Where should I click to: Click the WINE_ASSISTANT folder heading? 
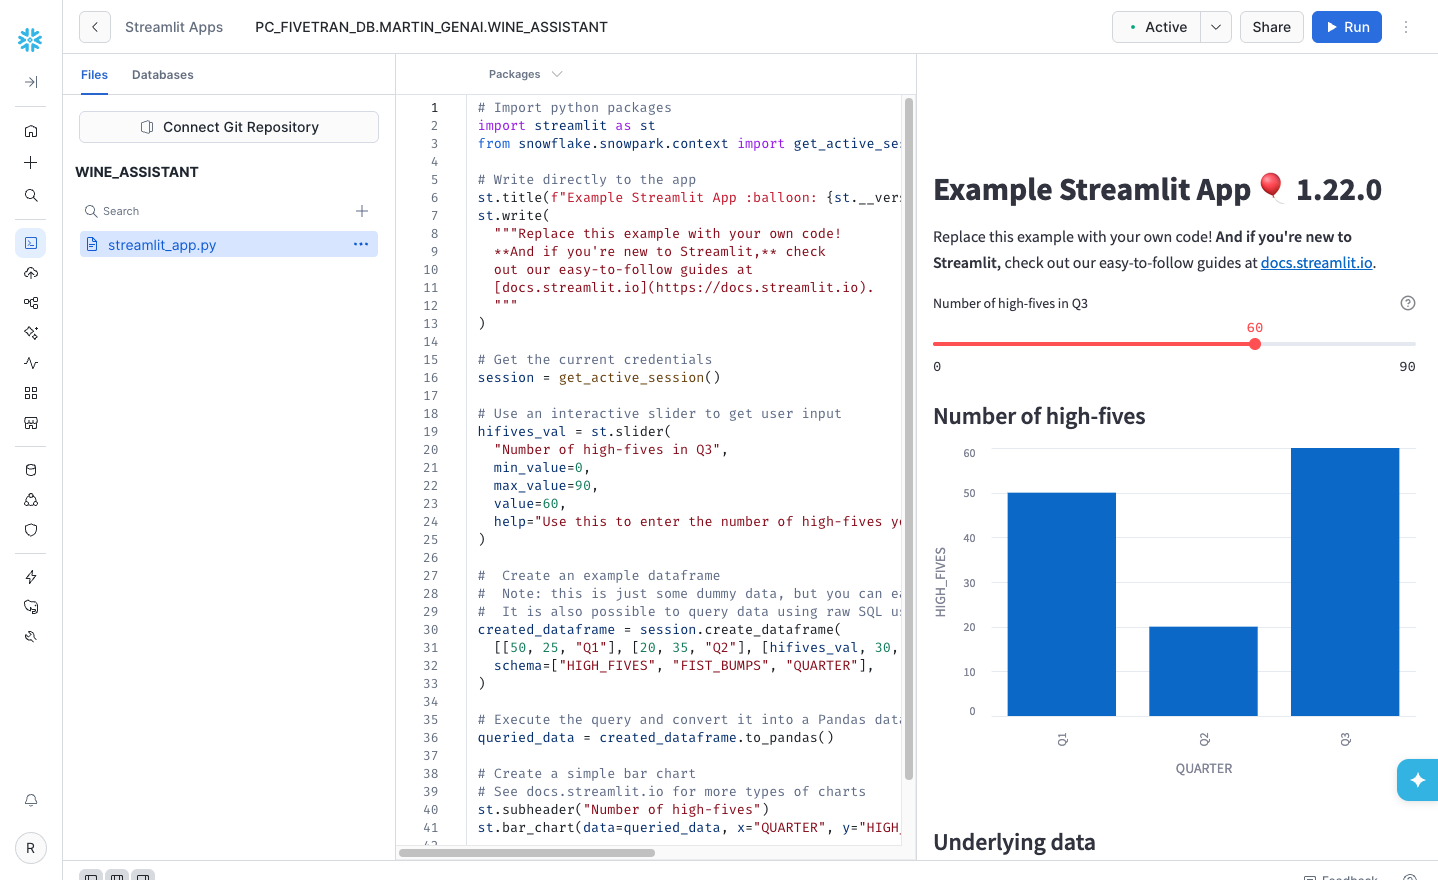coord(137,172)
